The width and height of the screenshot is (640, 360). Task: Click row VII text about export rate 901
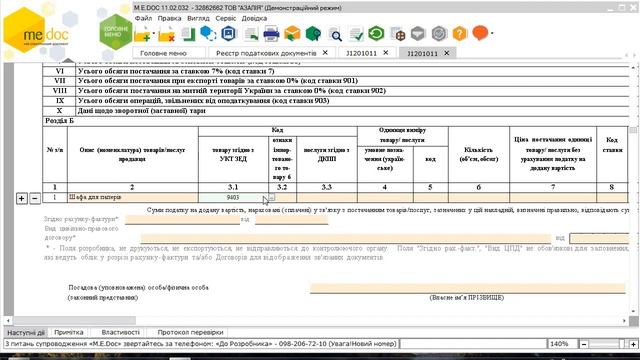(218, 81)
